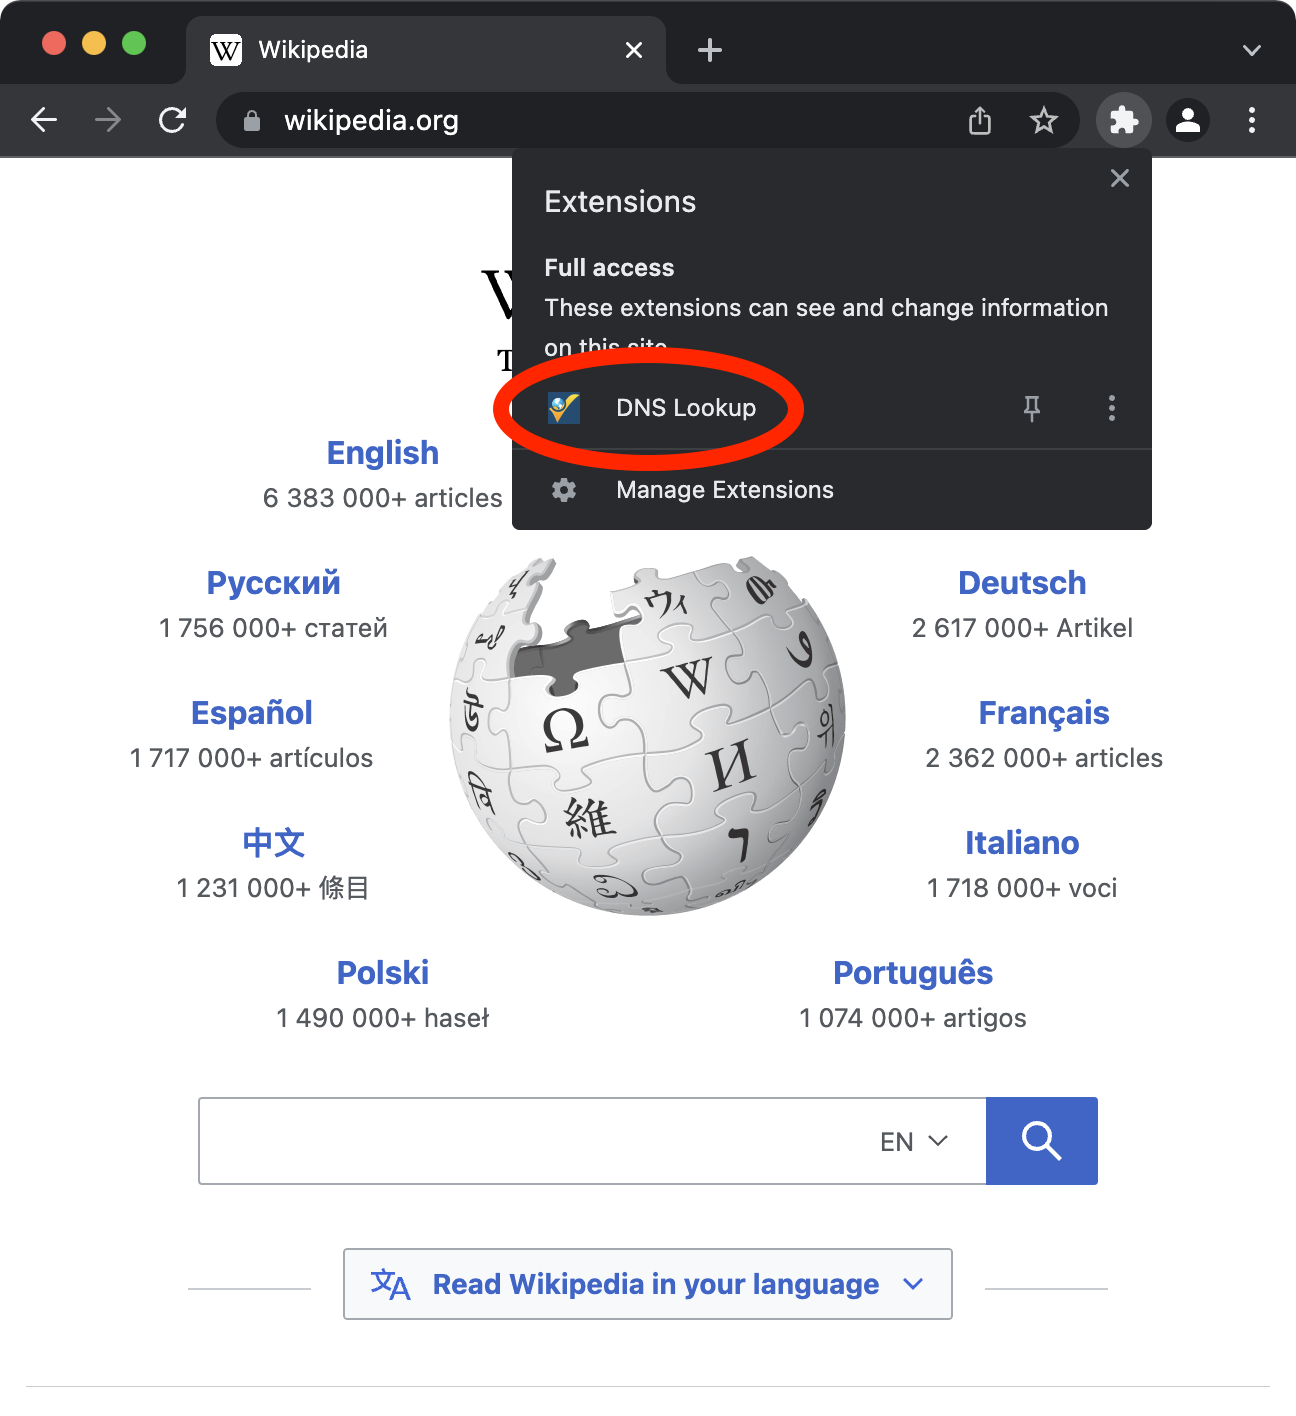Viewport: 1296px width, 1416px height.
Task: Close the Extensions popup
Action: click(x=1119, y=179)
